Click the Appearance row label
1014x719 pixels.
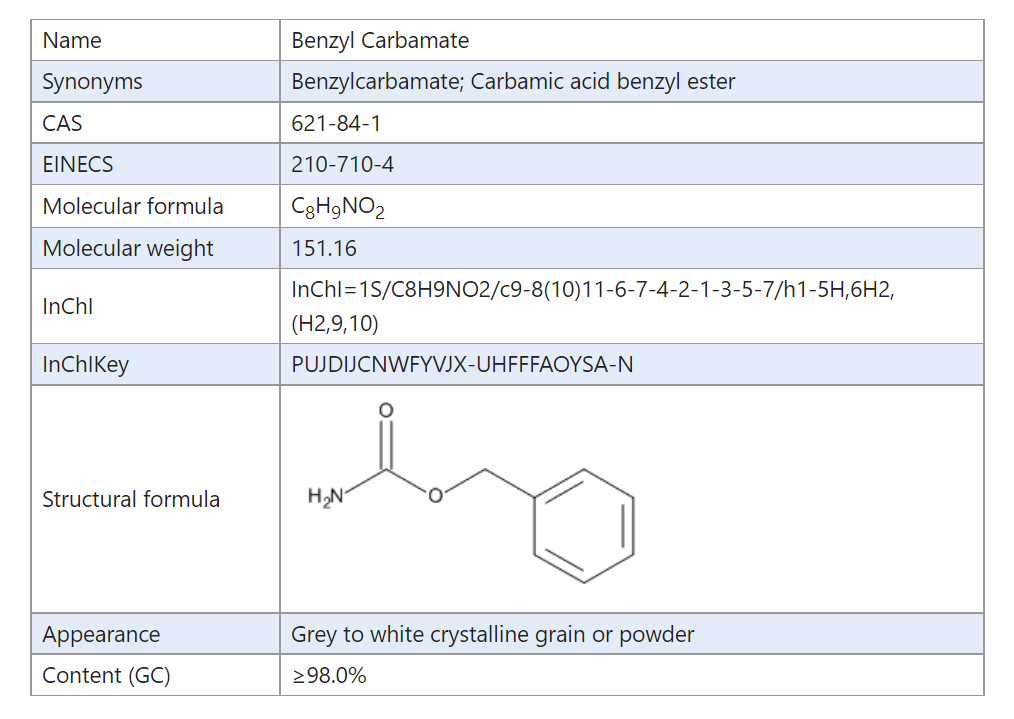[x=101, y=635]
